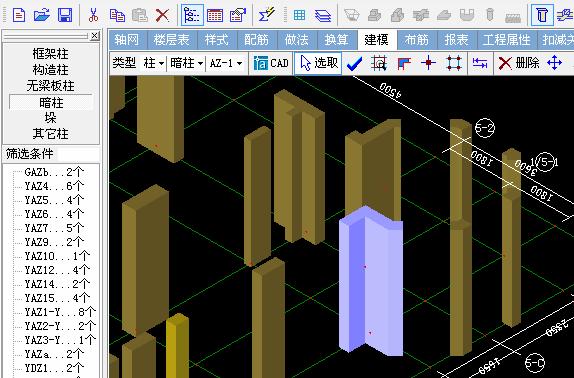574x378 pixels.
Task: Click the blue checkmark confirm icon
Action: [354, 64]
